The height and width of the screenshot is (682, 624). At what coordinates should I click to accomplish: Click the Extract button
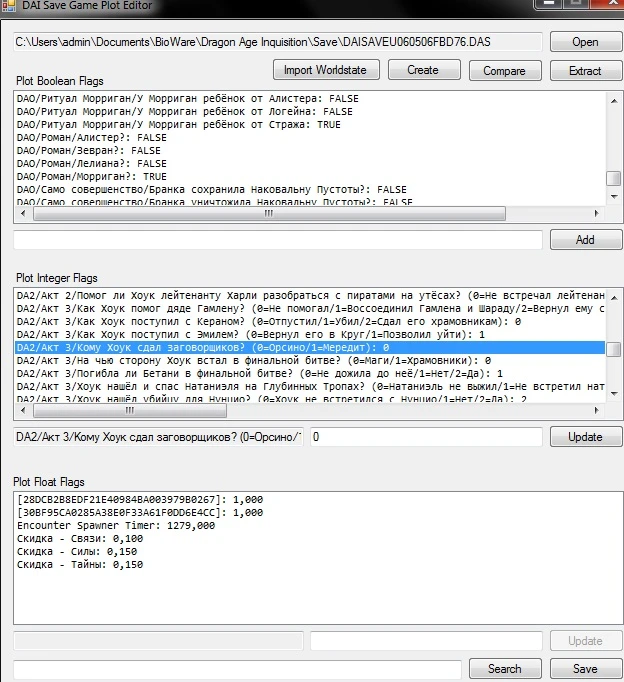pos(586,70)
